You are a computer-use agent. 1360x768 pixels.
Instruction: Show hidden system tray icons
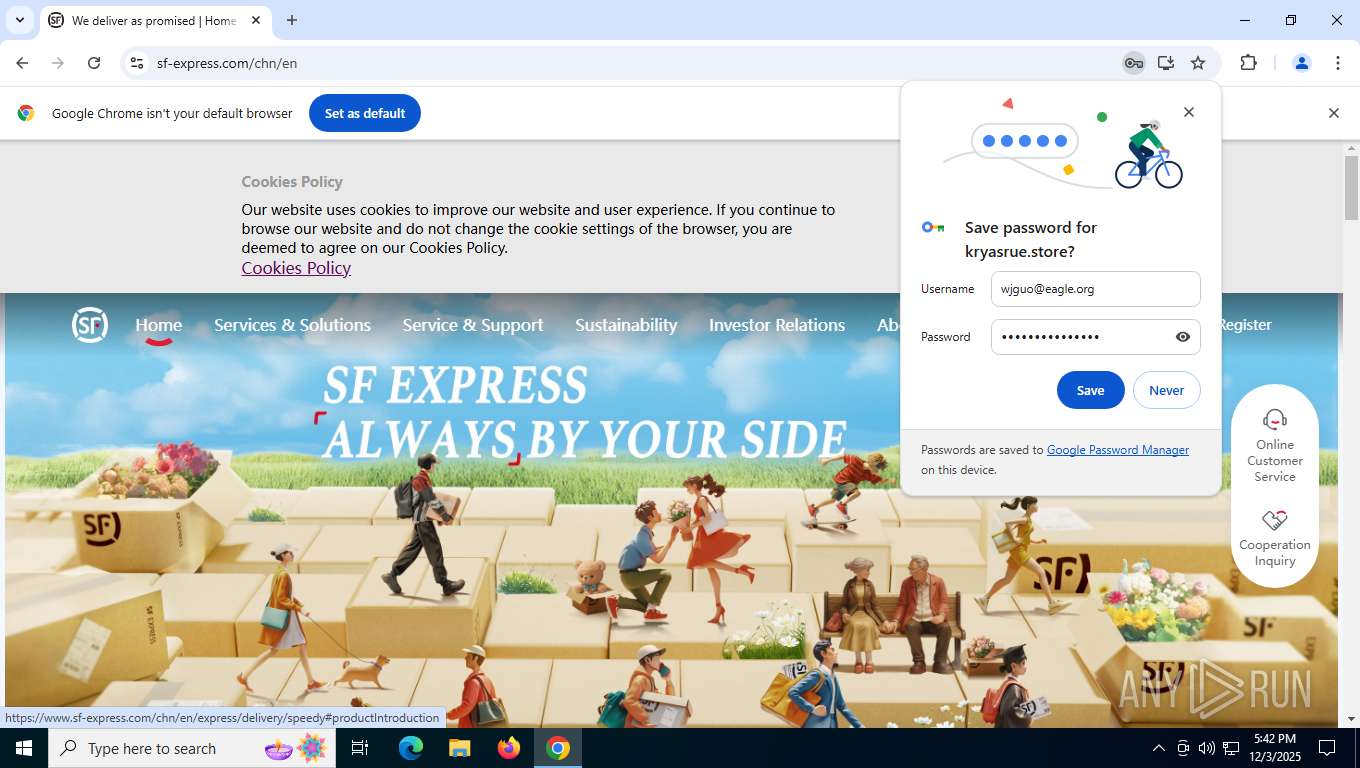[x=1159, y=748]
